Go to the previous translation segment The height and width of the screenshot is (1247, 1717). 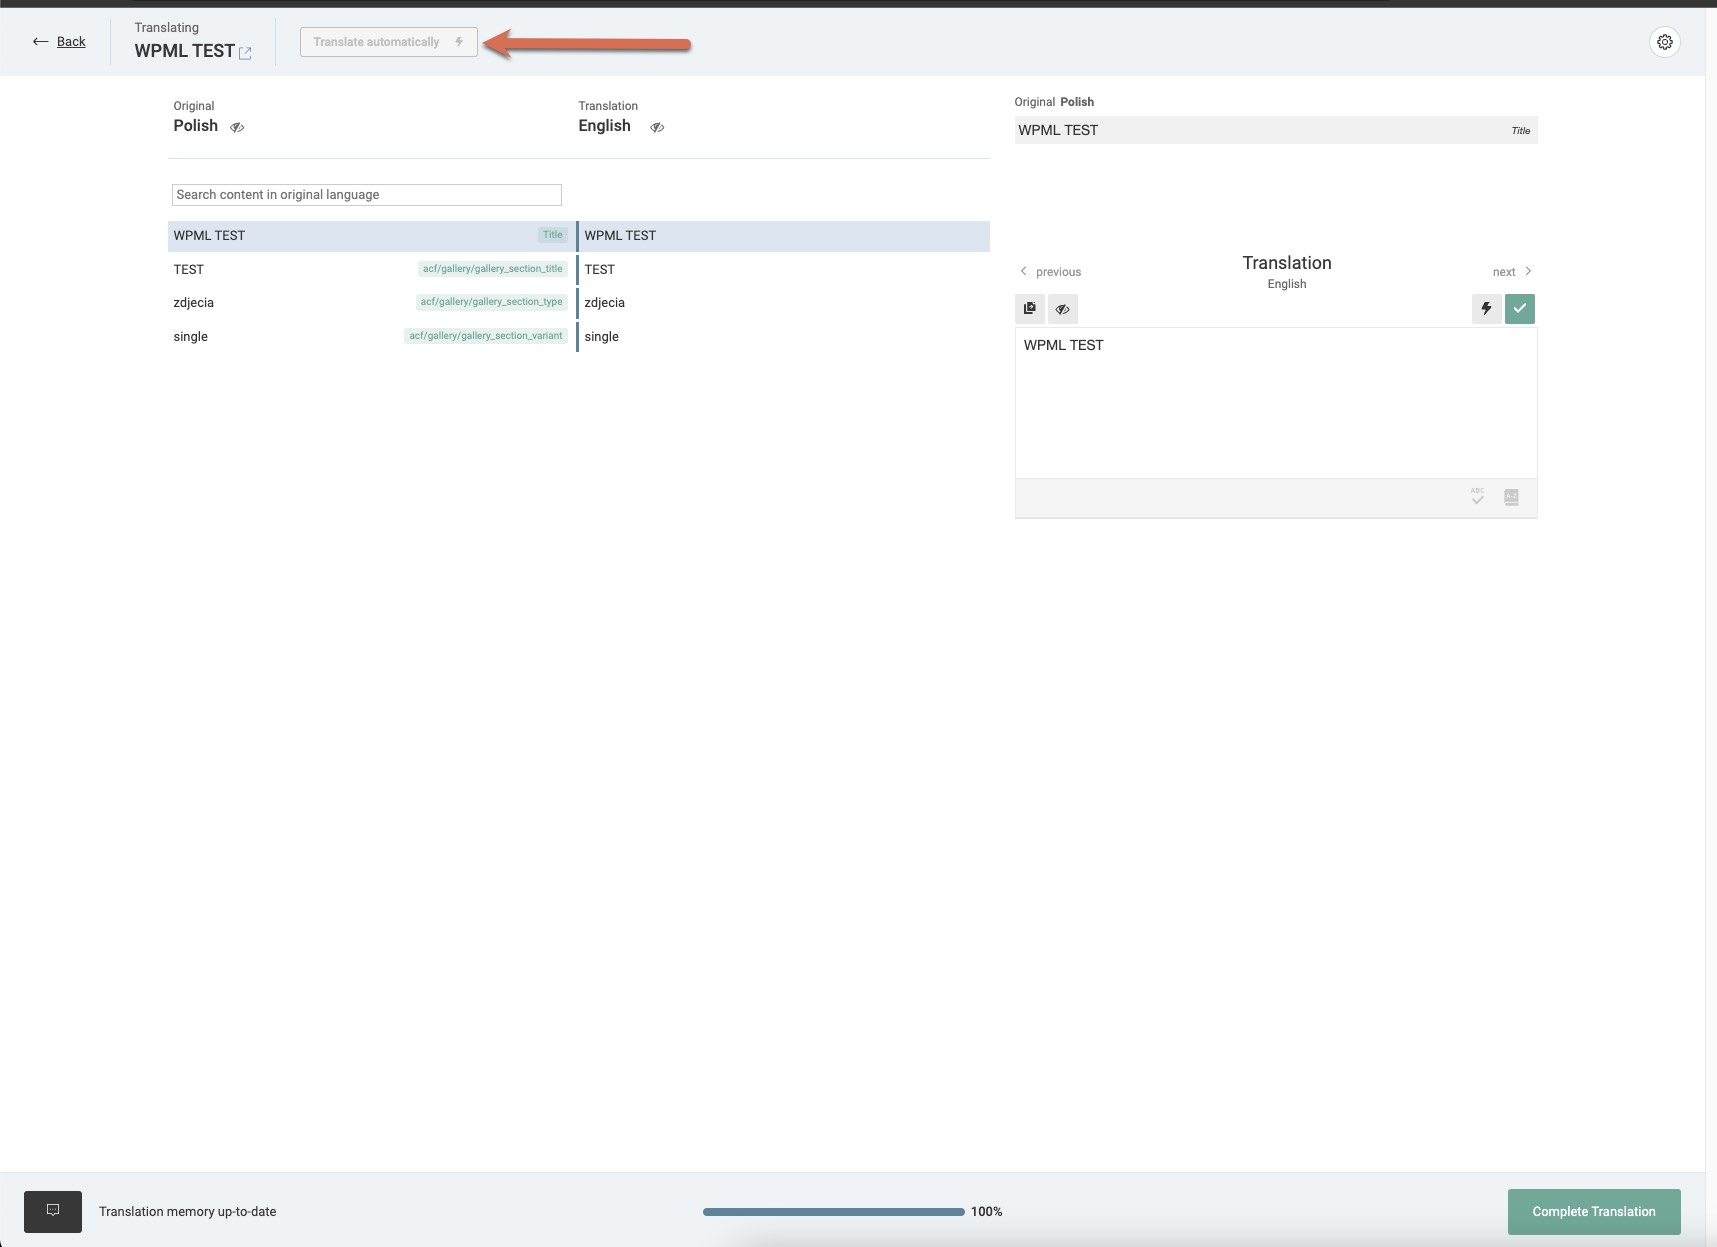(x=1049, y=272)
